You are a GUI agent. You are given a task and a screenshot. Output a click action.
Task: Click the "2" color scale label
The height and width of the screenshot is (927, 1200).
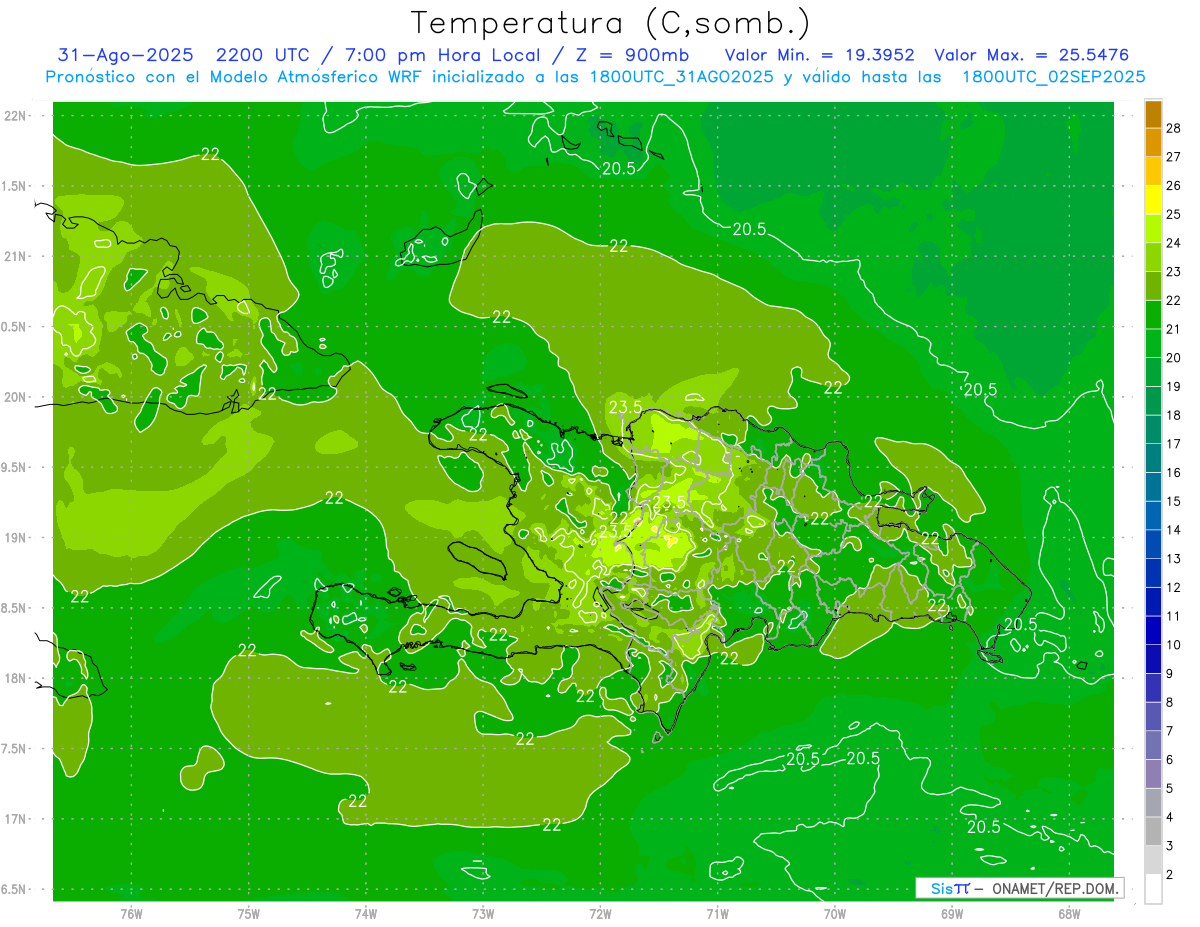(x=1171, y=875)
